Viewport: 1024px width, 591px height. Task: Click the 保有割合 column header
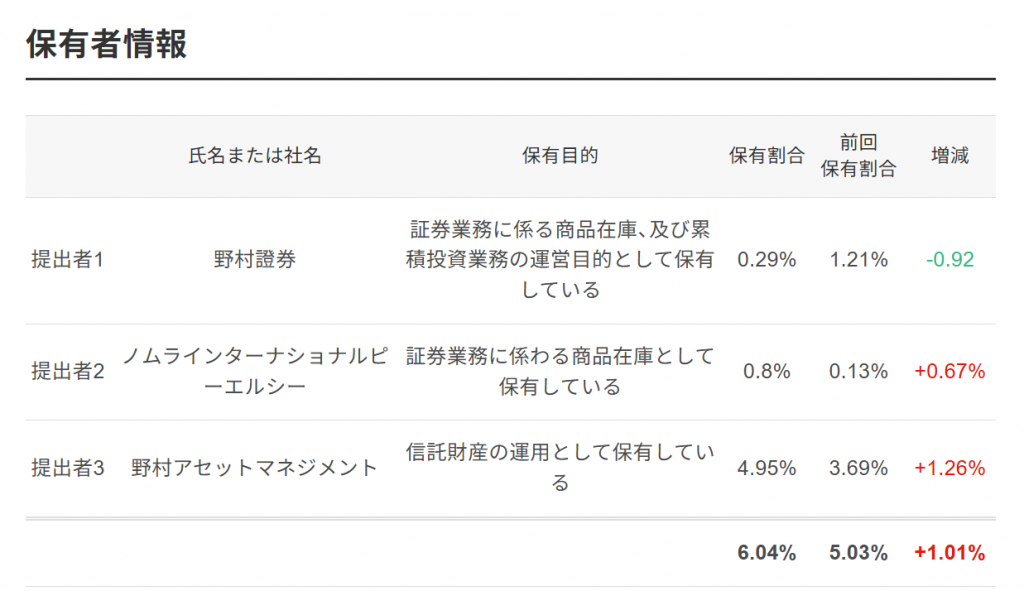click(767, 155)
